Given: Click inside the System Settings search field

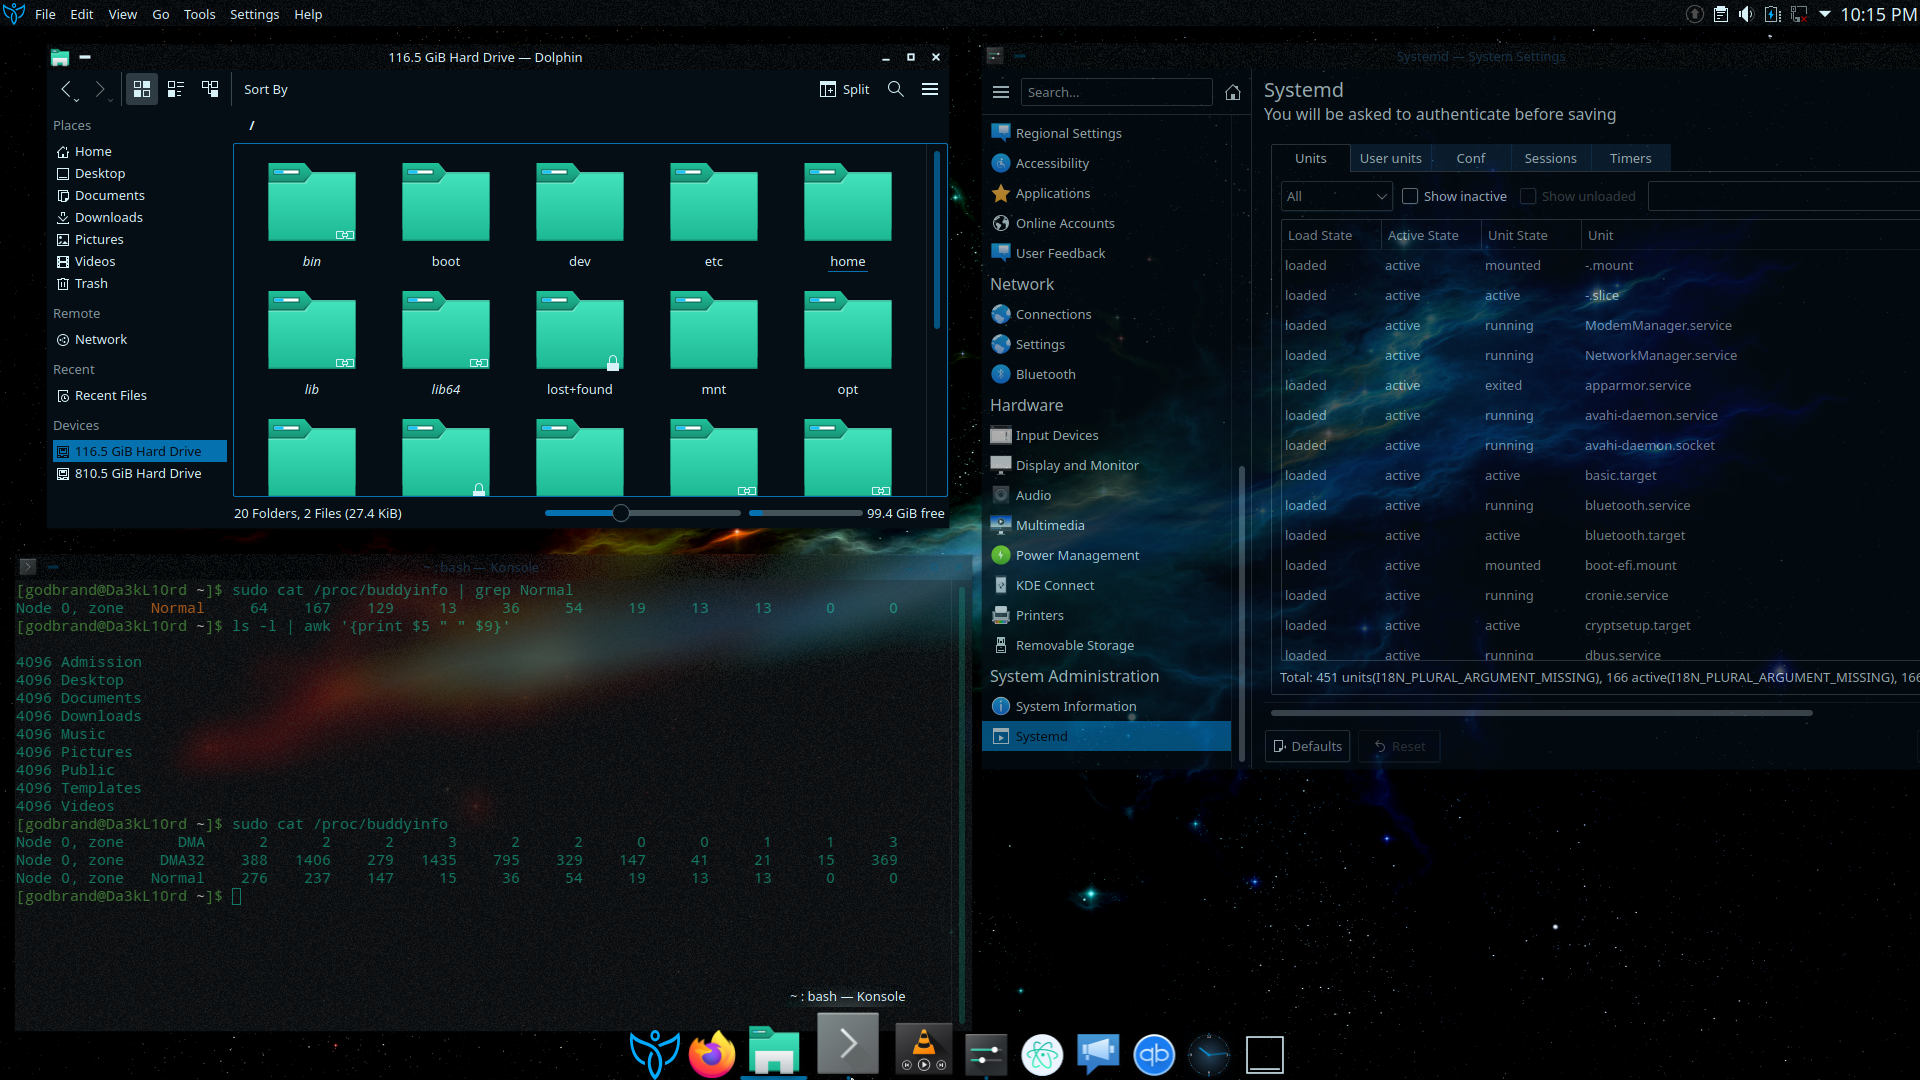Looking at the screenshot, I should (1116, 91).
